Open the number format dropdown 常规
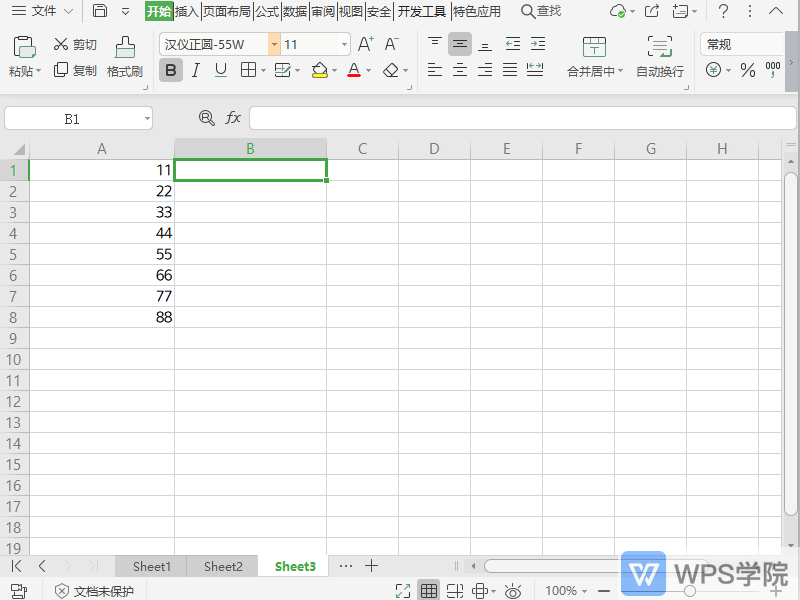 click(x=740, y=45)
